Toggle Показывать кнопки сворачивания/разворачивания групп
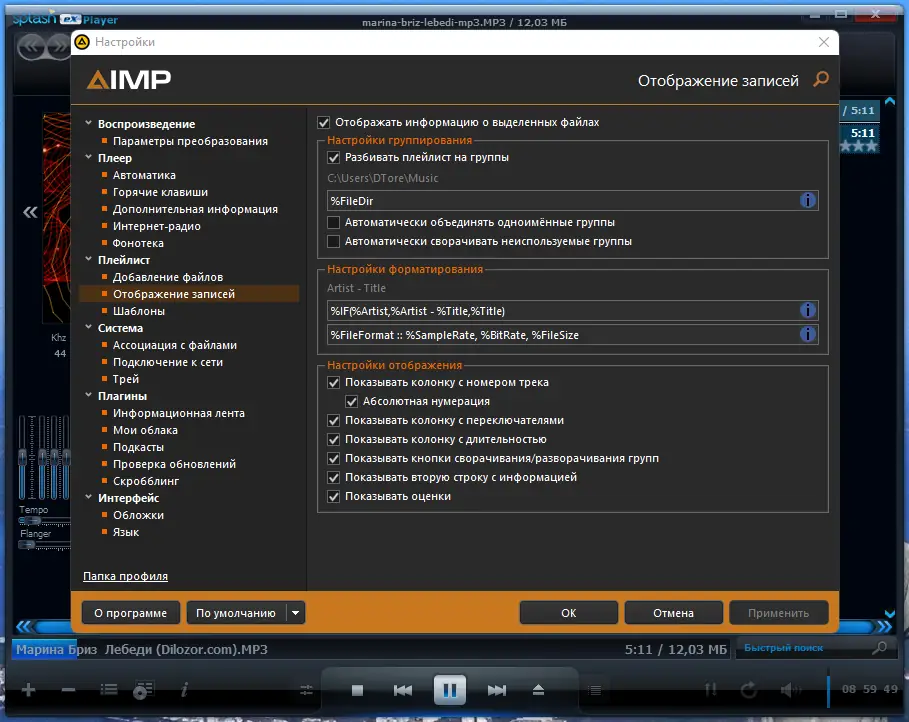Screen dimensions: 909x722 point(333,459)
